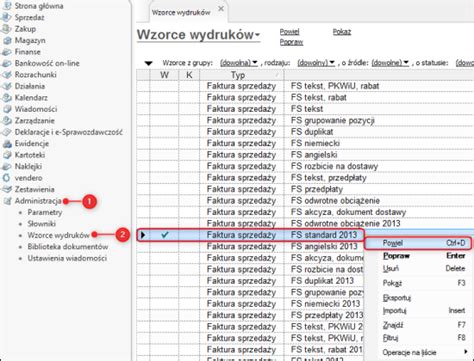
Task: Click the Ewidencje module icon
Action: (x=7, y=144)
